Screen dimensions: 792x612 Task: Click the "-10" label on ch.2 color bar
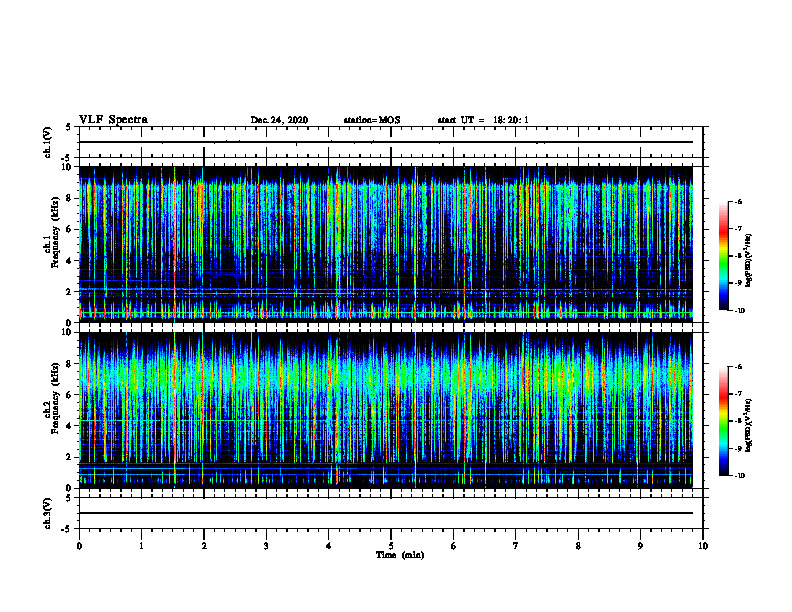(739, 476)
